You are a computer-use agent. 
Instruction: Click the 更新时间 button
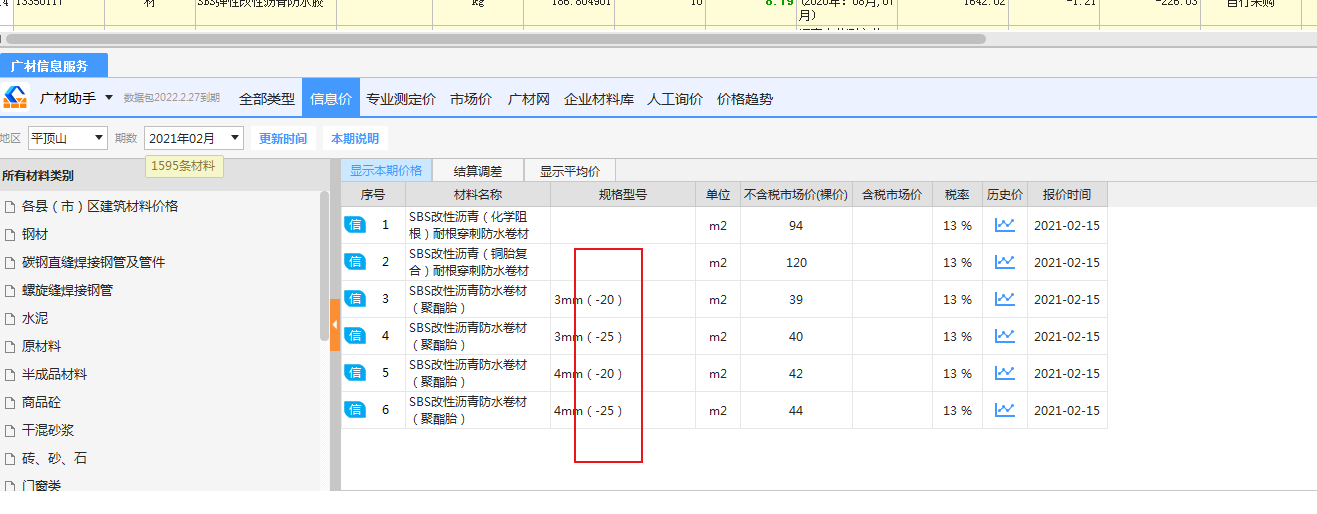(283, 138)
